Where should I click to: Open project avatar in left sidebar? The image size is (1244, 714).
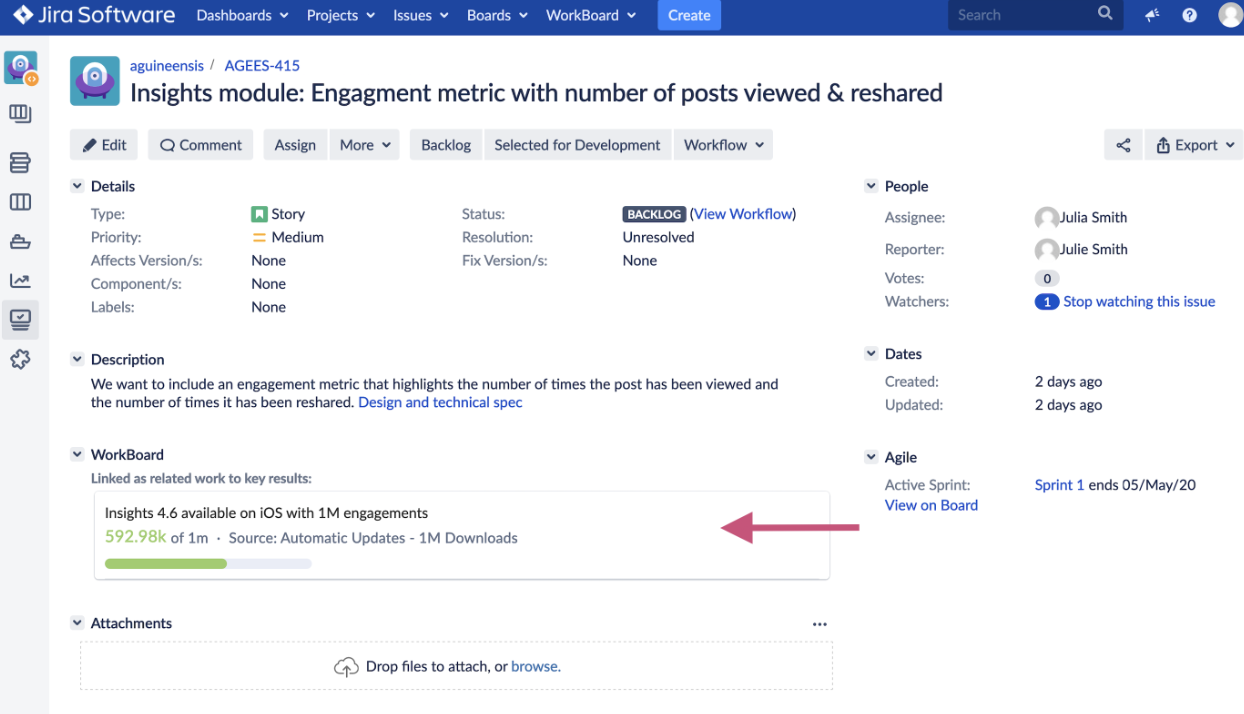pos(21,68)
